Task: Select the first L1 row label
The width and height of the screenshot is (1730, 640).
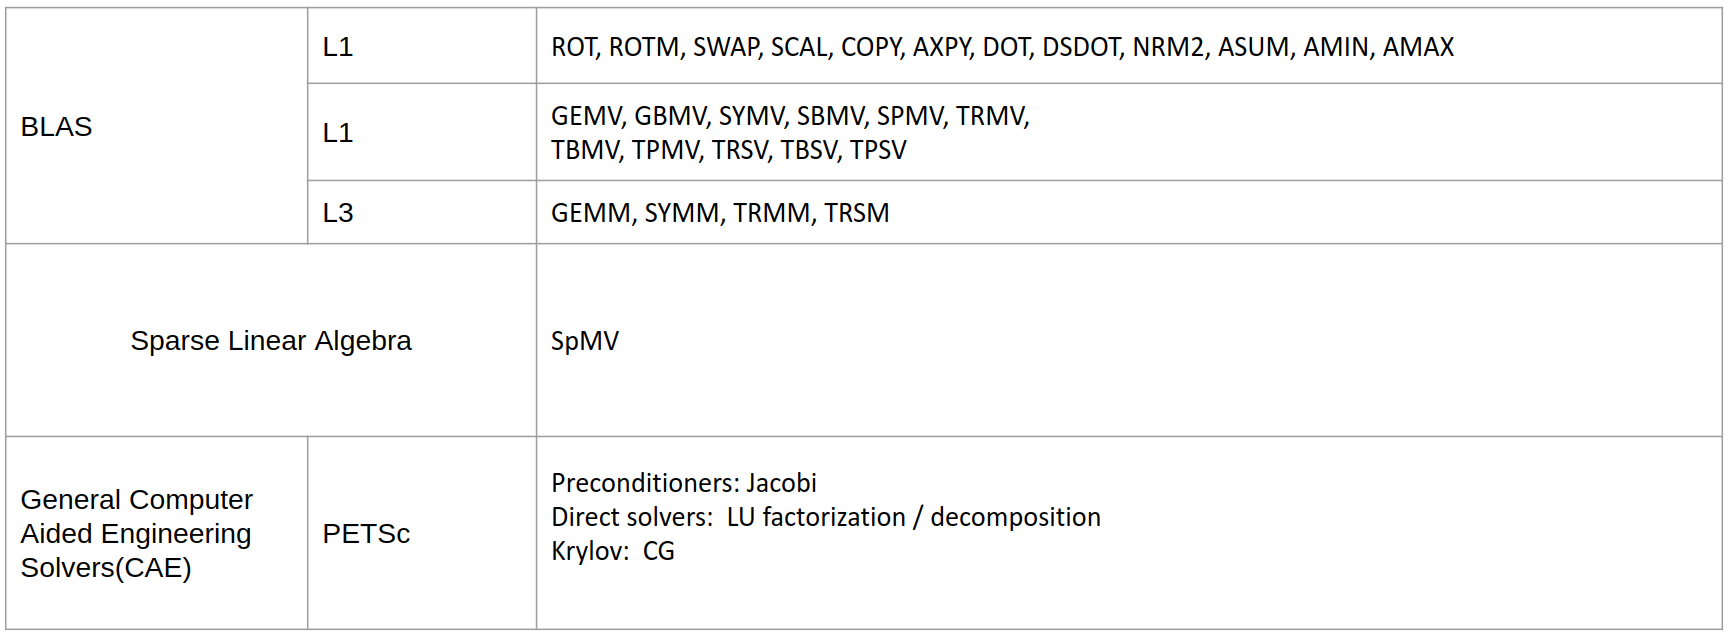Action: pos(338,47)
